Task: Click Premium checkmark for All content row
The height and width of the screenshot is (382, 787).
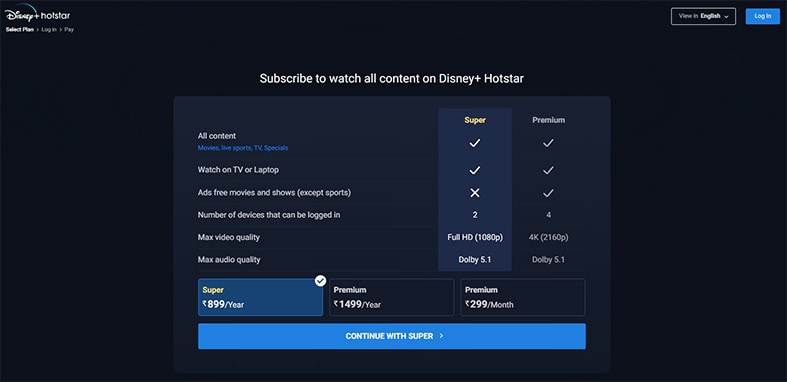Action: coord(549,143)
